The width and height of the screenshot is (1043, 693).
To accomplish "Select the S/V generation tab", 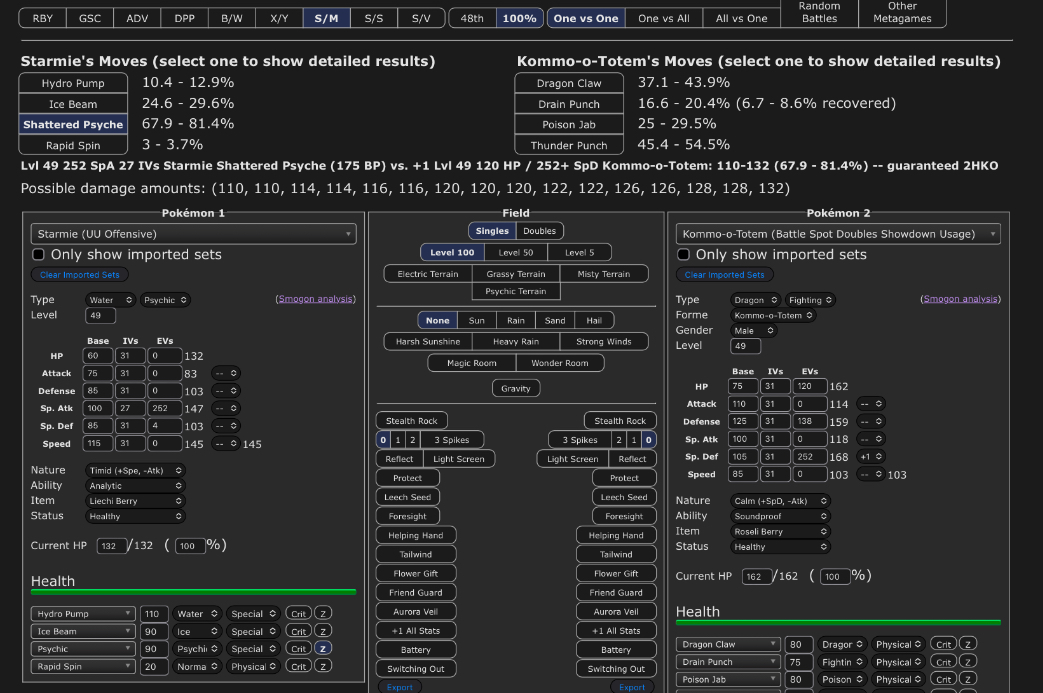I will click(x=421, y=18).
